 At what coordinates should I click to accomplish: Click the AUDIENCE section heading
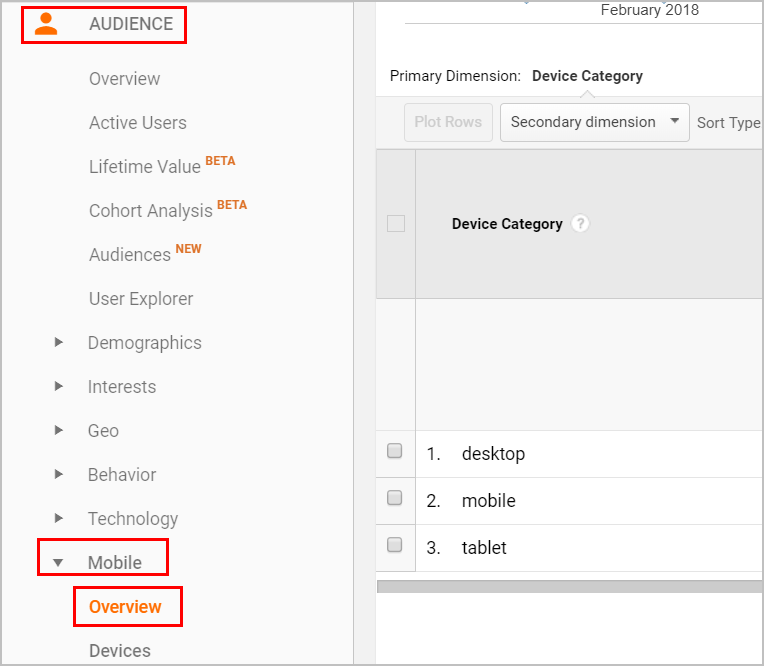click(131, 24)
